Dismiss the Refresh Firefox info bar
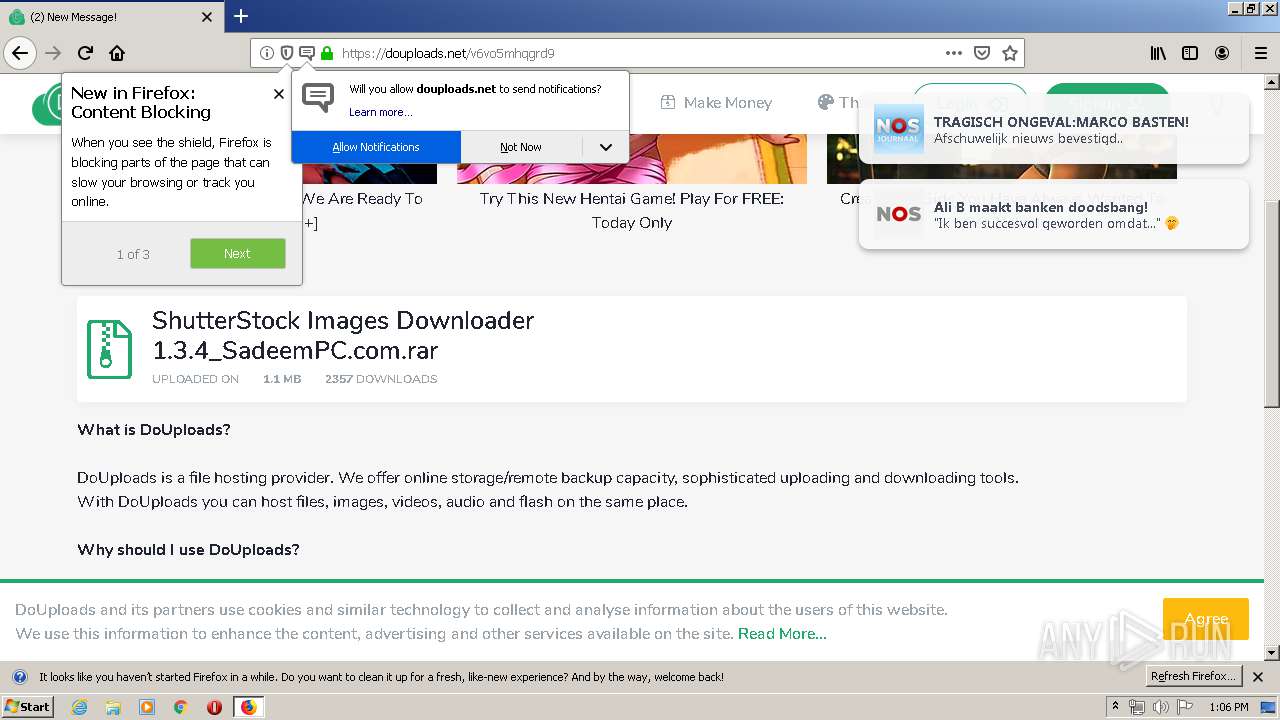This screenshot has height=720, width=1280. coord(1258,677)
